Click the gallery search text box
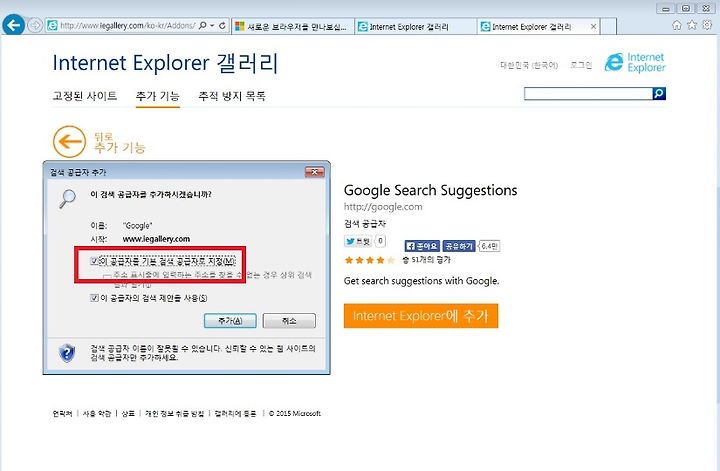This screenshot has width=720, height=471. point(588,94)
